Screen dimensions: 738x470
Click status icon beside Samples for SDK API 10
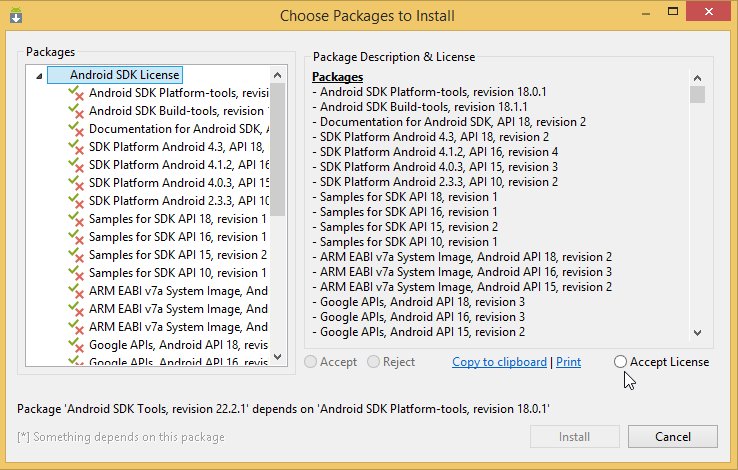click(x=76, y=273)
